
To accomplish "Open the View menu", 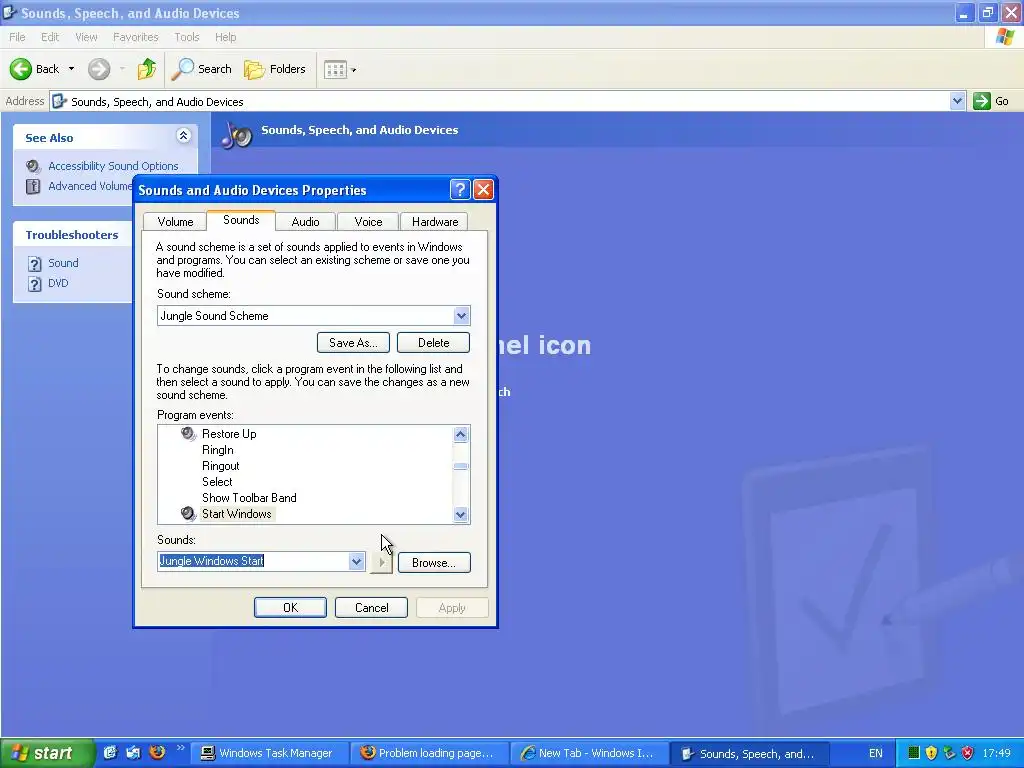I will [x=86, y=37].
